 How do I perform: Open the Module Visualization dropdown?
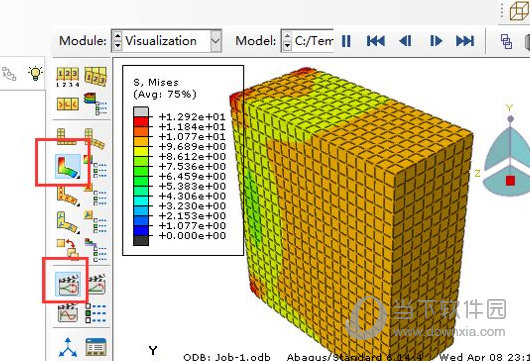point(166,41)
